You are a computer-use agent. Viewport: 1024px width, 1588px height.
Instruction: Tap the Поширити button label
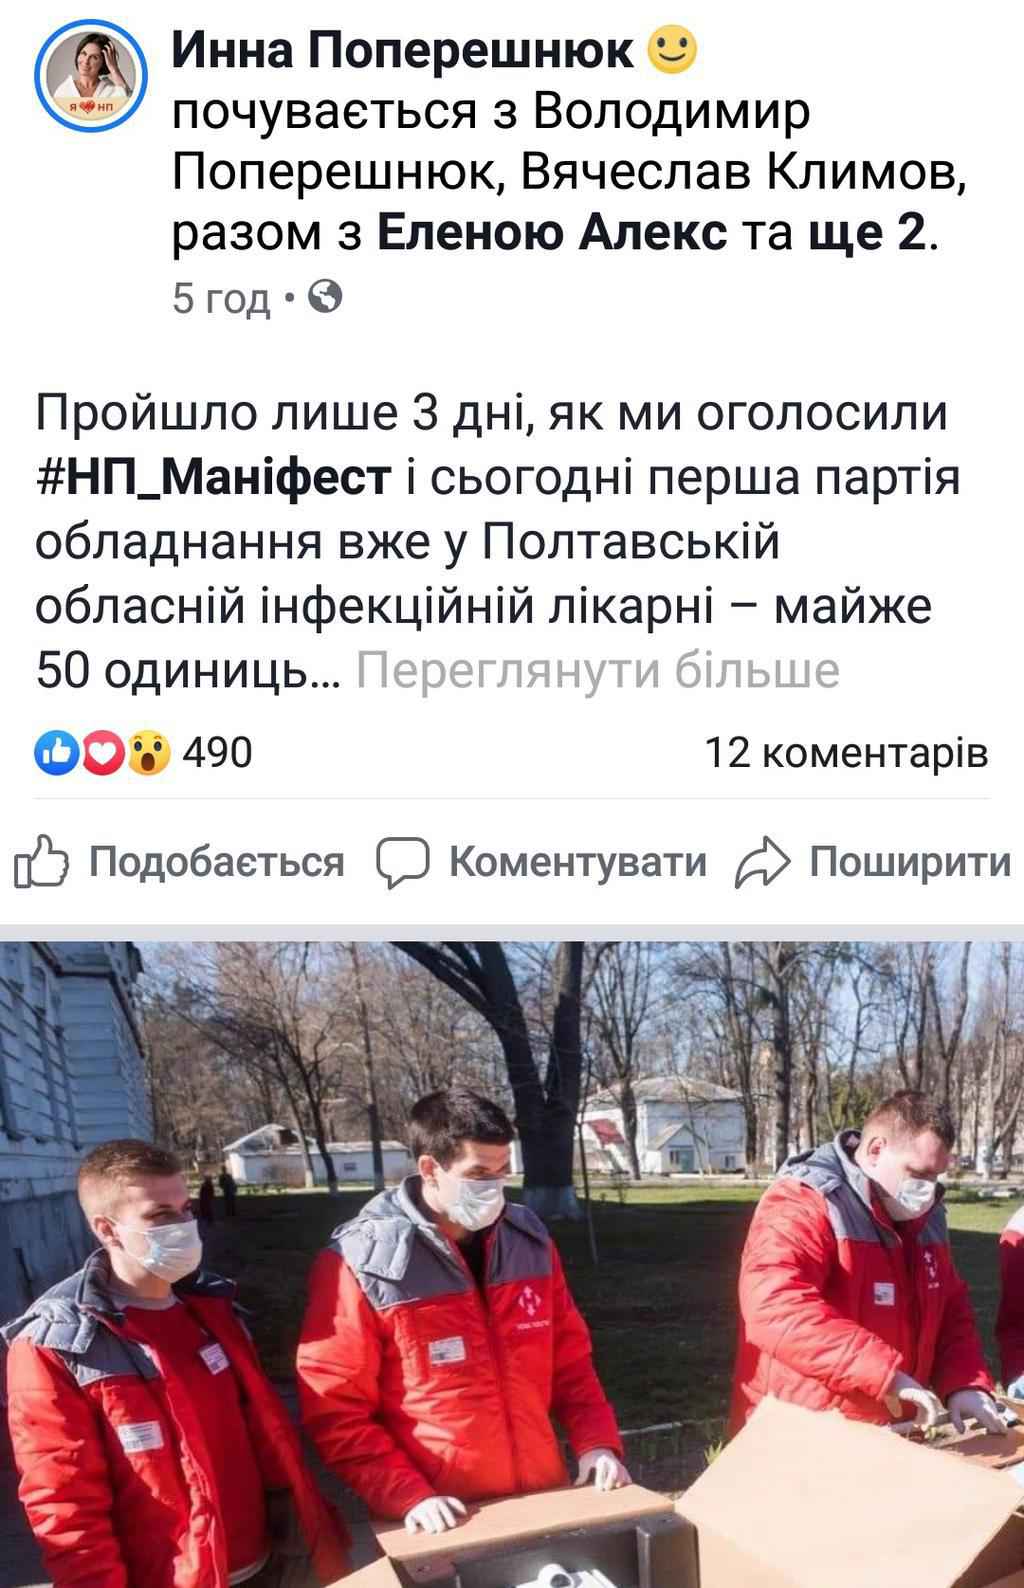coord(910,861)
